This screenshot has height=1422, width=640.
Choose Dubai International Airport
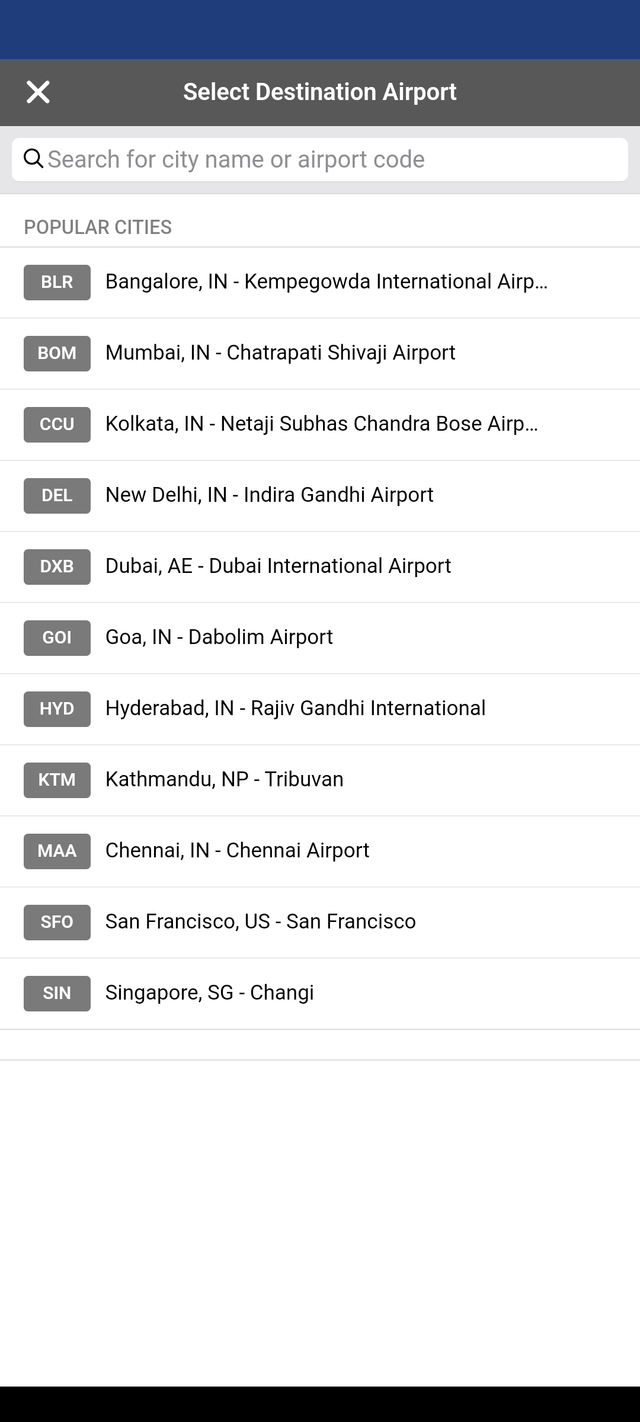pos(320,566)
